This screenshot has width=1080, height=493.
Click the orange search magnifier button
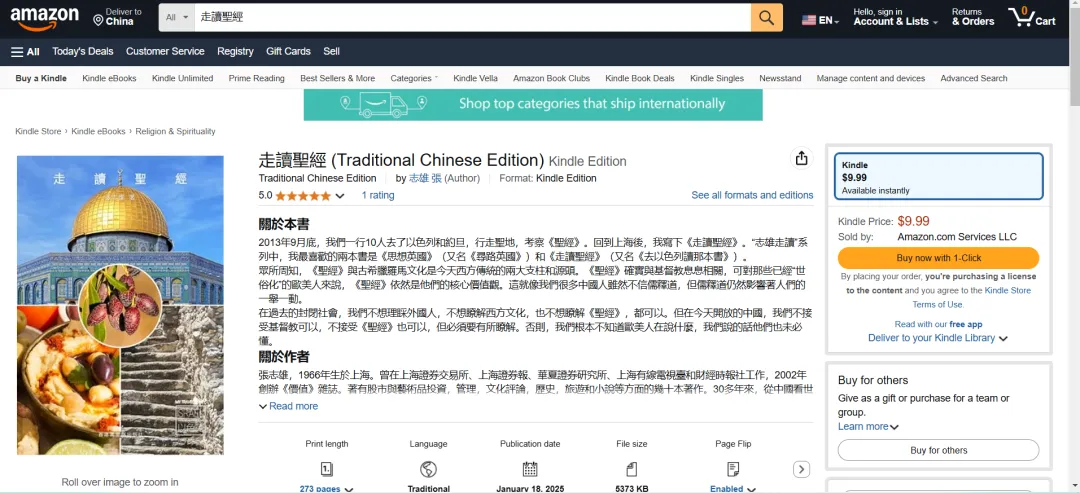pos(767,17)
